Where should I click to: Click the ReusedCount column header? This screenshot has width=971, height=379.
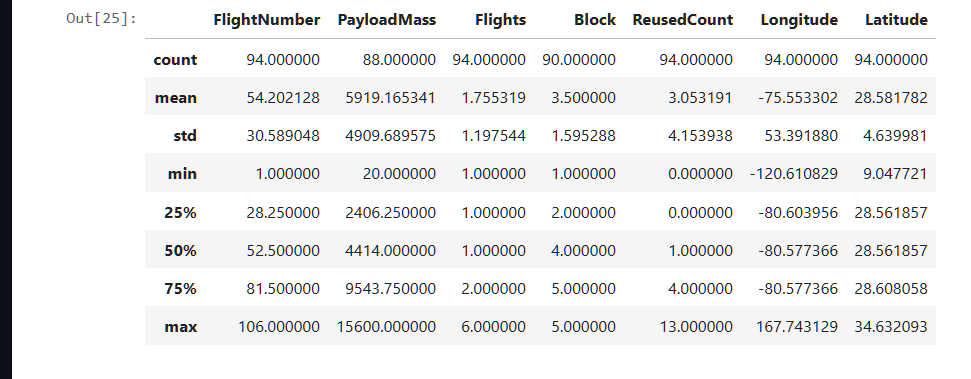682,20
